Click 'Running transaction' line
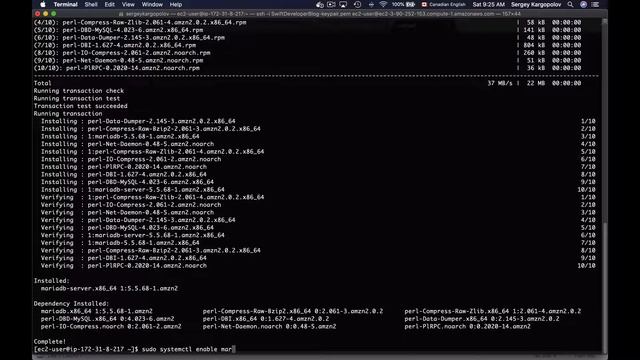 [68, 114]
